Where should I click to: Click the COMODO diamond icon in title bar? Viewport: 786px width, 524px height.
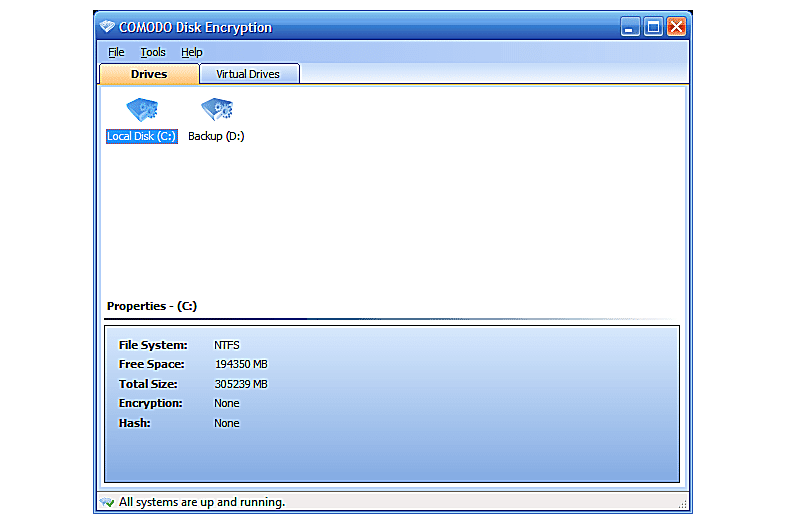click(x=107, y=26)
